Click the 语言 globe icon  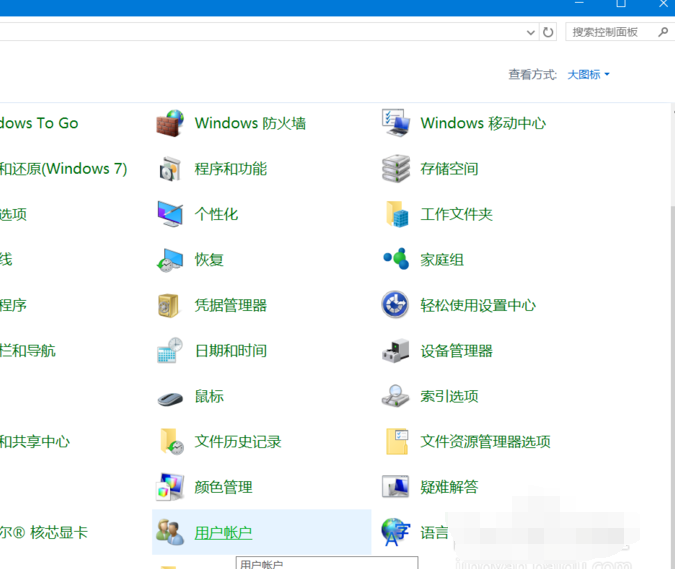coord(396,532)
